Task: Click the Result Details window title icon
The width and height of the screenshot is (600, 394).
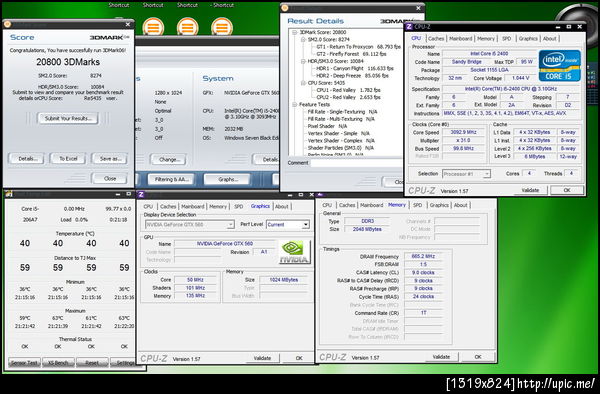Action: point(285,8)
